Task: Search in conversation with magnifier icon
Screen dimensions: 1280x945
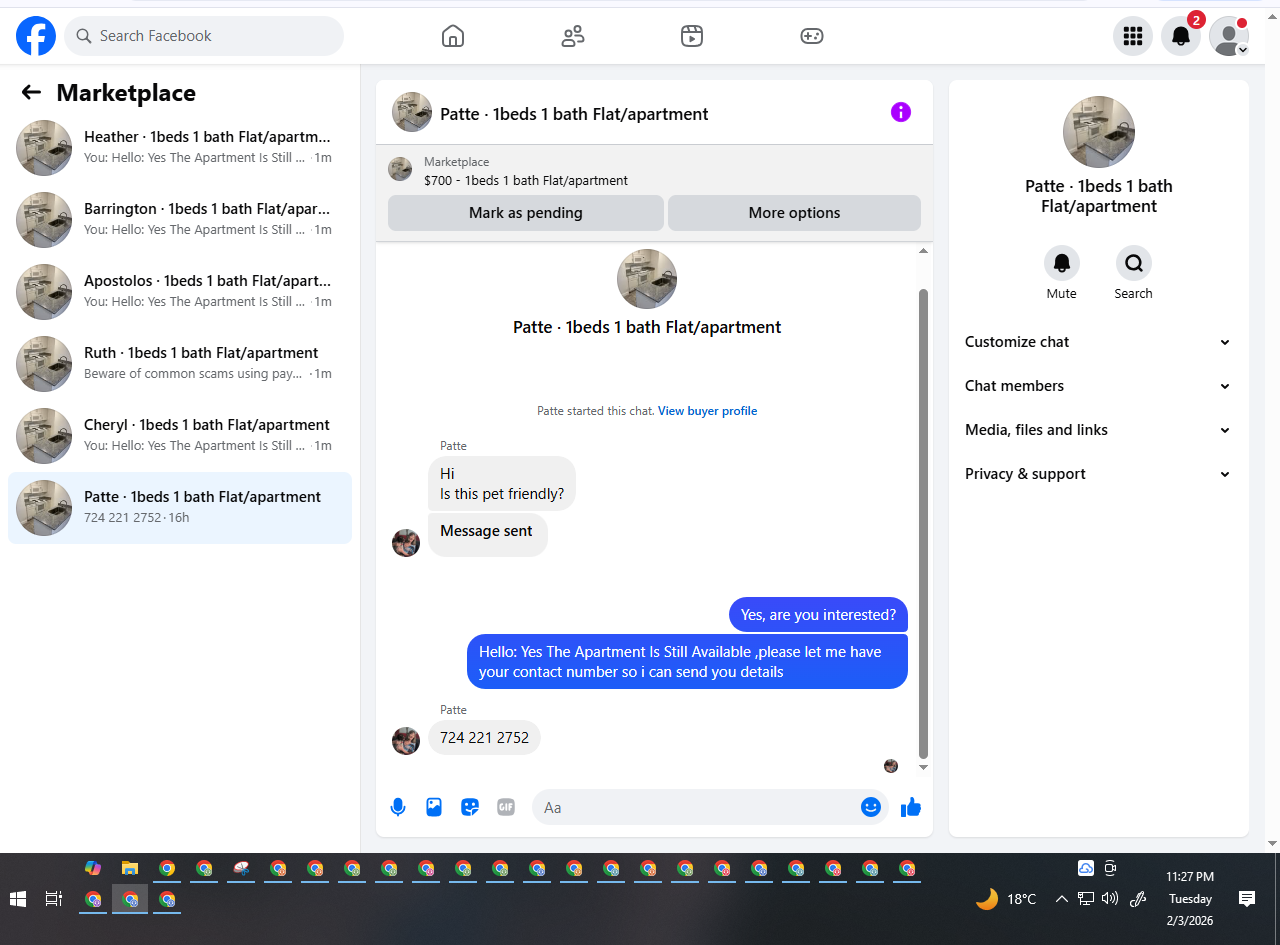Action: click(x=1134, y=263)
